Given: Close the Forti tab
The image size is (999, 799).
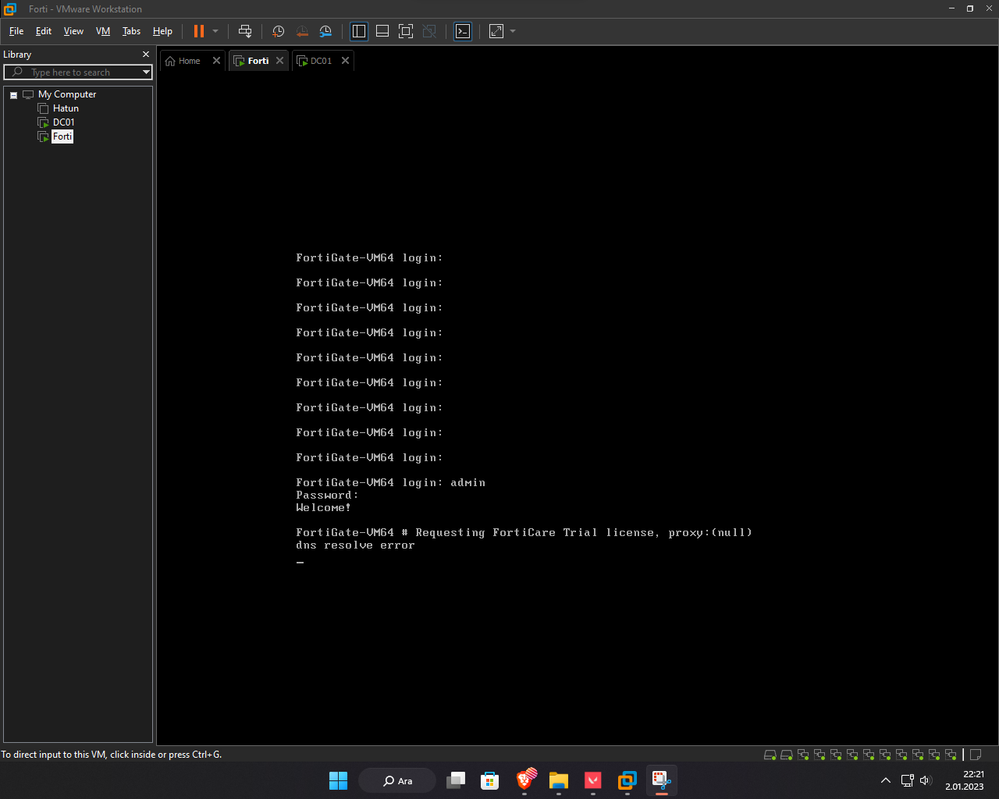Looking at the screenshot, I should (280, 61).
